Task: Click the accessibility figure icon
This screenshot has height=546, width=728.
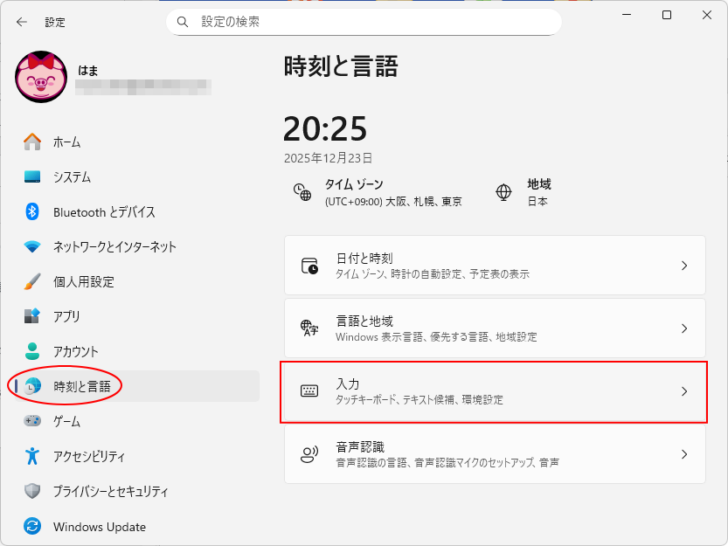Action: pos(32,456)
